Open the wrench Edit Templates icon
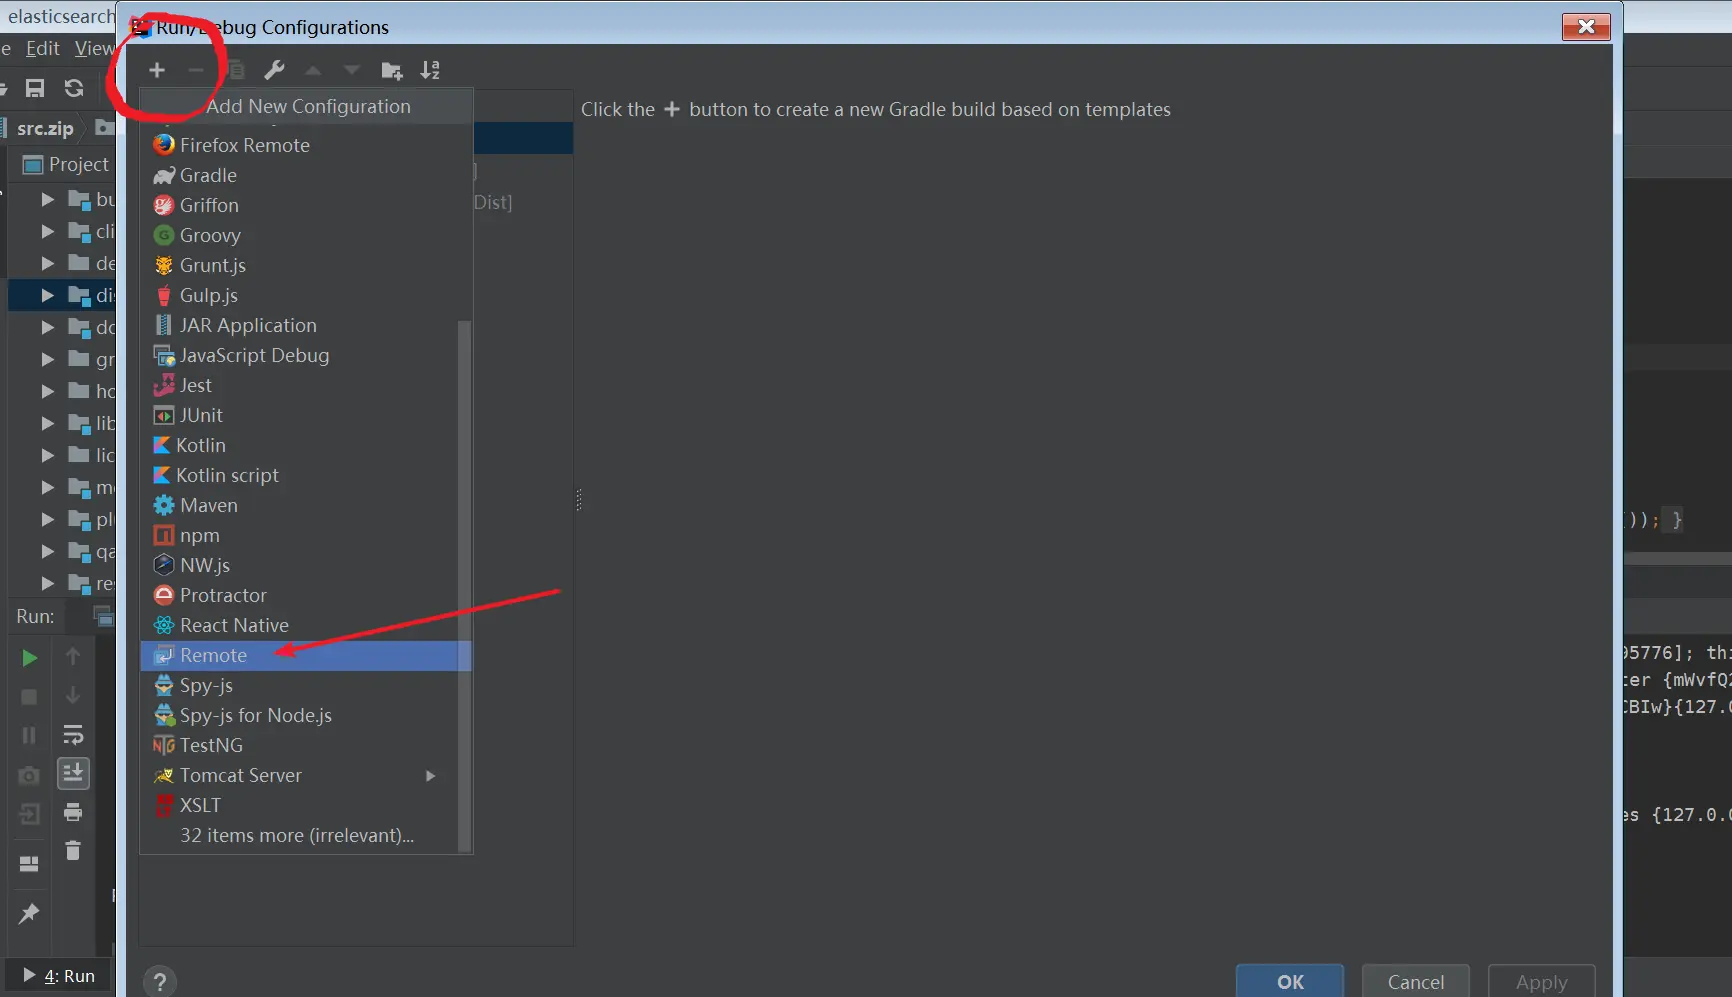 274,70
